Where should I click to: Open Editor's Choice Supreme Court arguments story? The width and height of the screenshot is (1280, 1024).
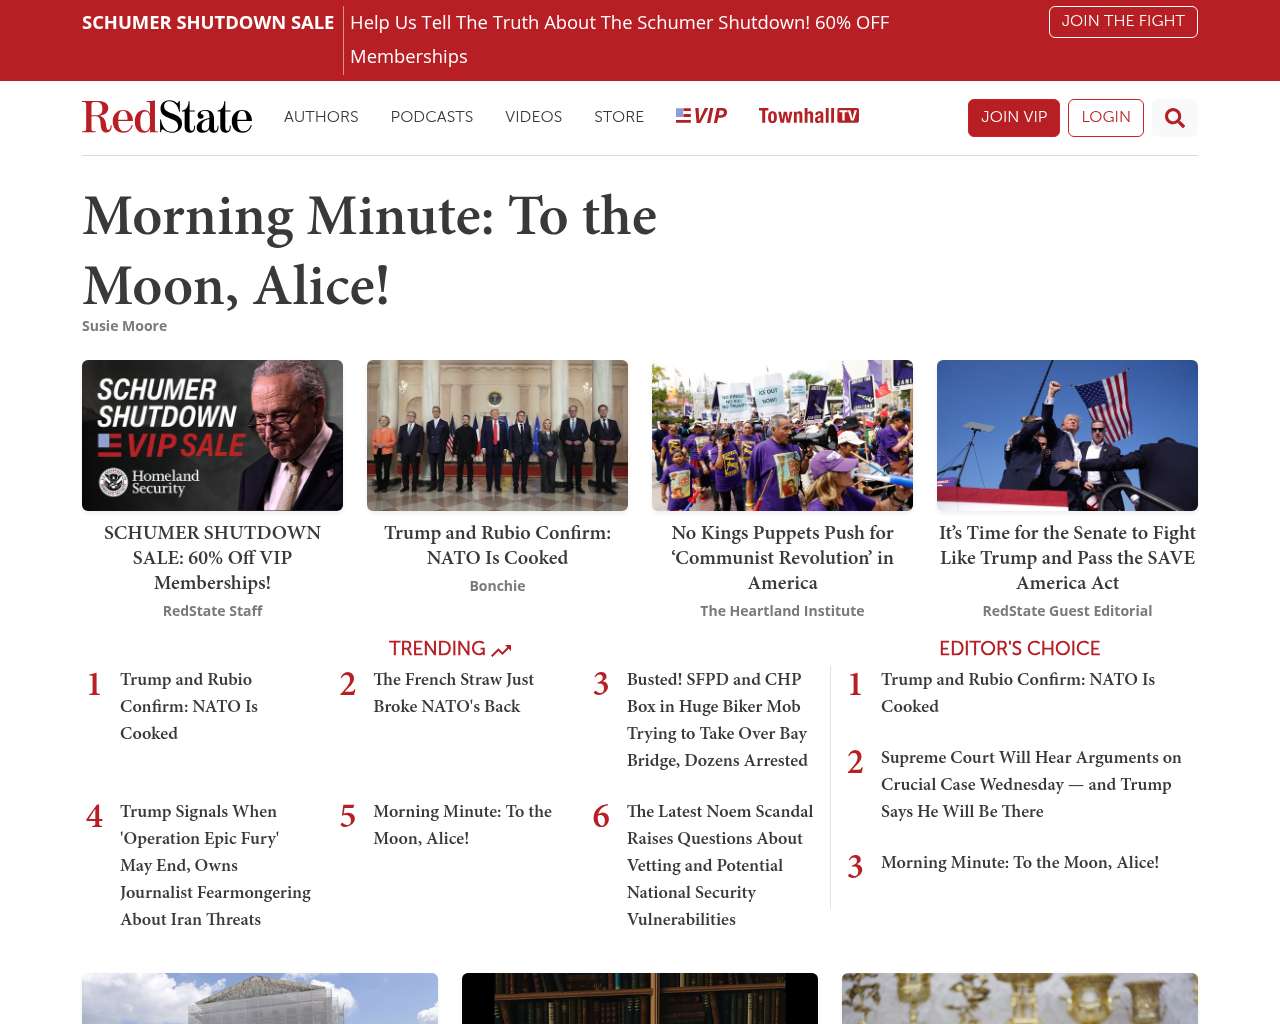(1030, 784)
